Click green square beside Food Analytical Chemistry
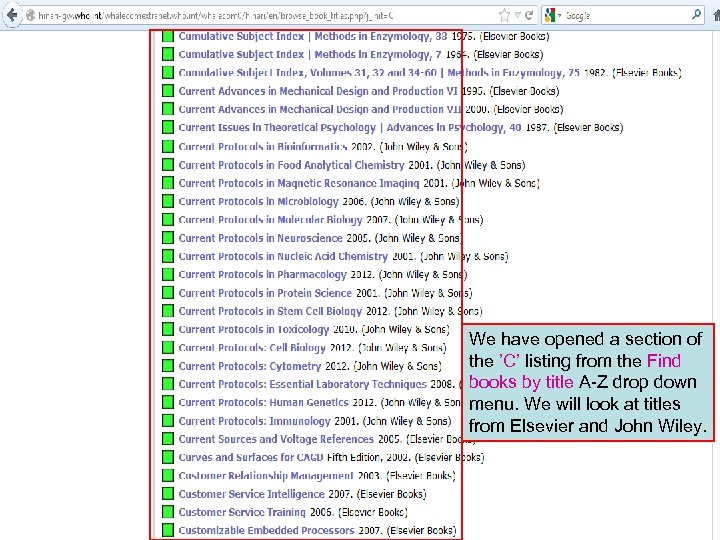This screenshot has height=540, width=720. pos(168,164)
